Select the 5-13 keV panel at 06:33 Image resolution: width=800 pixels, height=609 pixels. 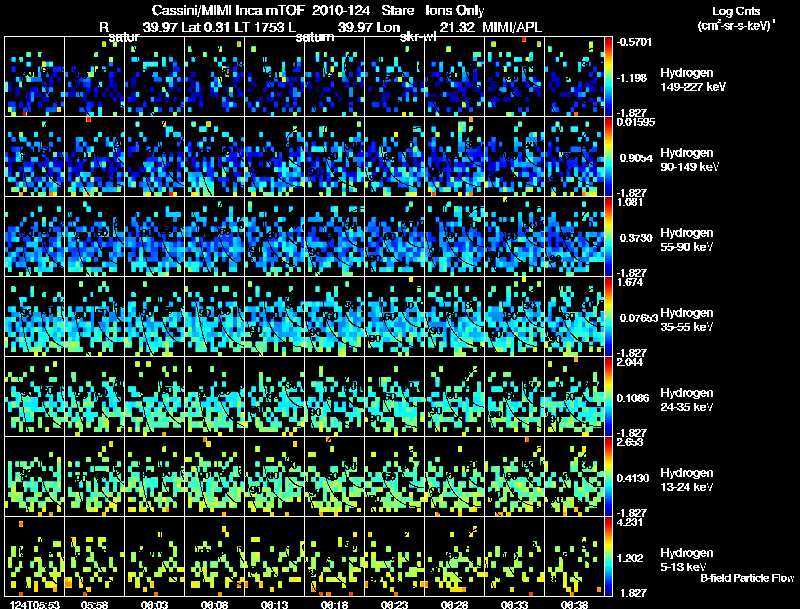click(514, 557)
